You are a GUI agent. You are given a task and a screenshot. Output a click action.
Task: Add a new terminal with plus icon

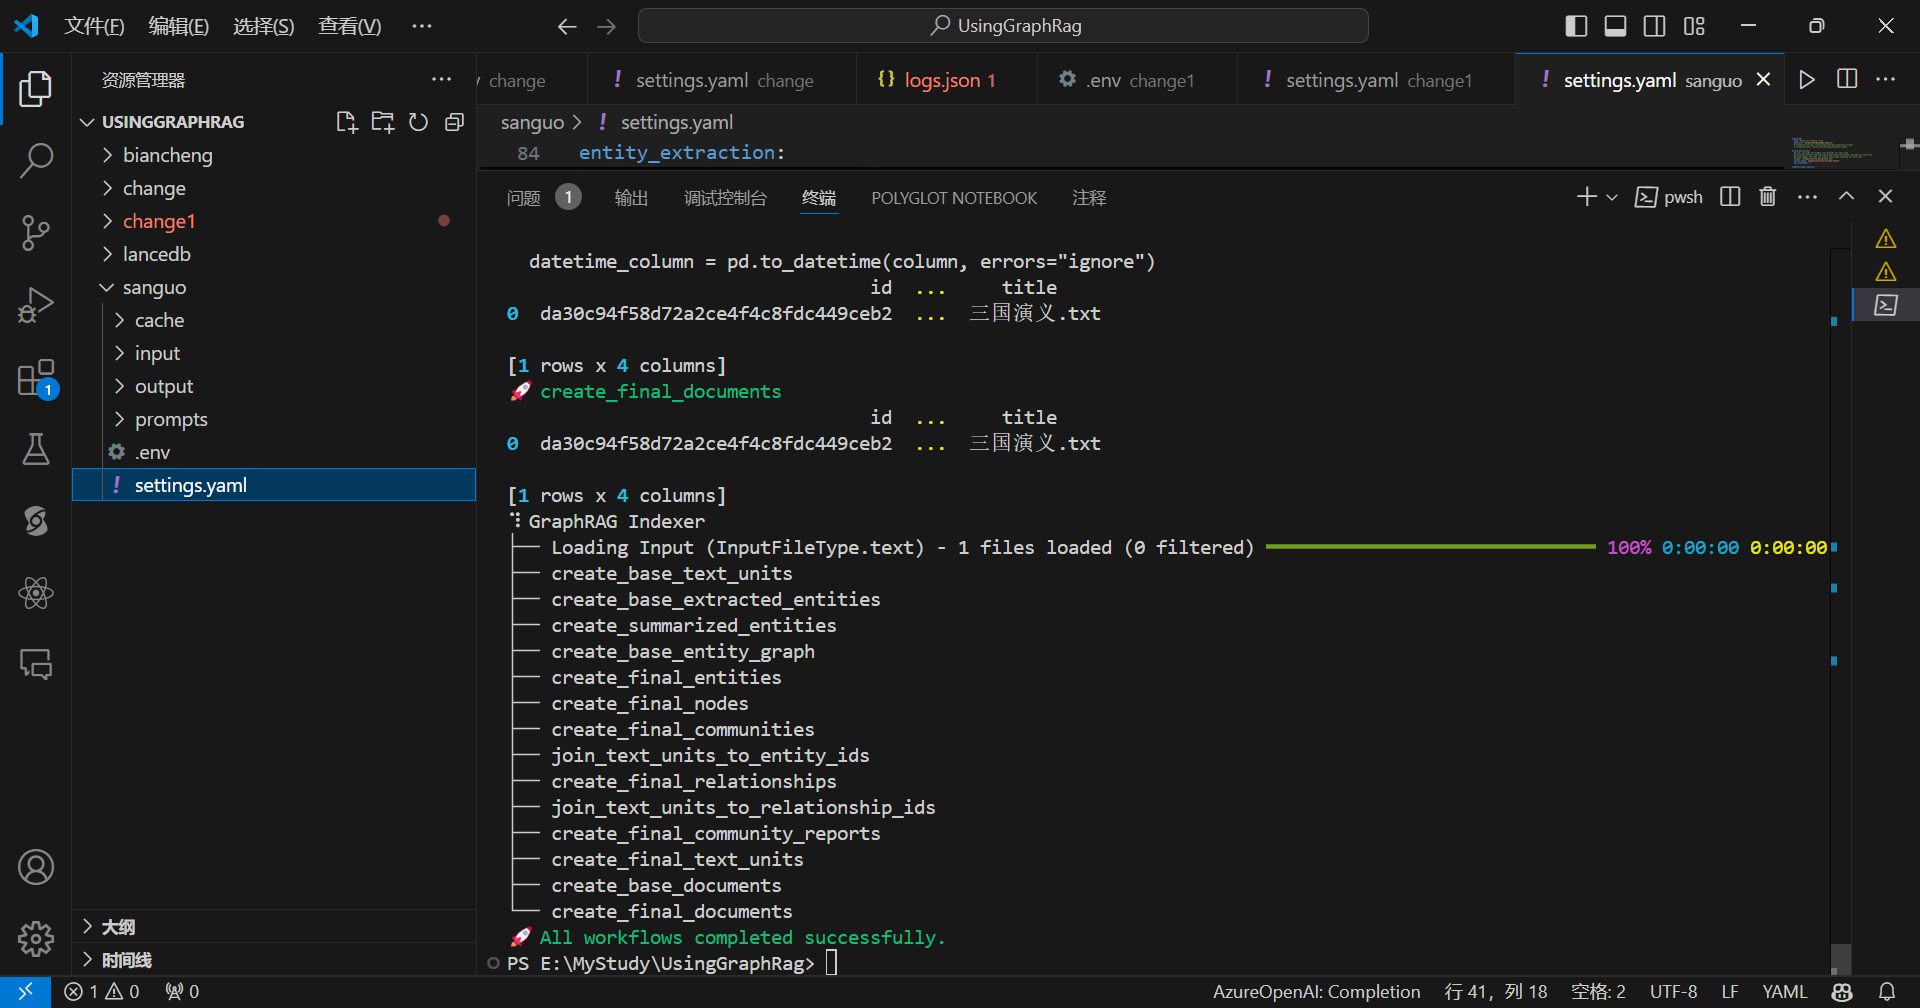[x=1586, y=197]
